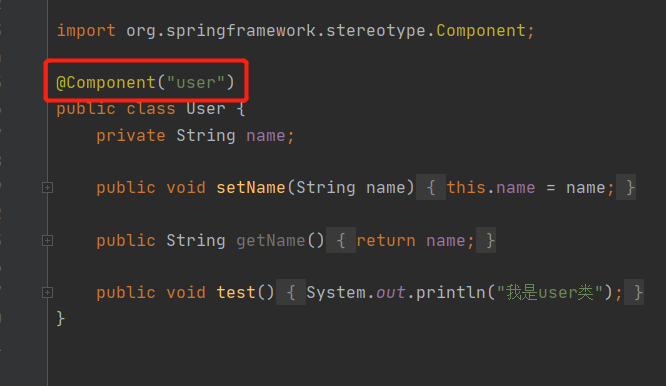Screen dimensions: 666x386
Task: Click the getName method name
Action: coord(271,241)
